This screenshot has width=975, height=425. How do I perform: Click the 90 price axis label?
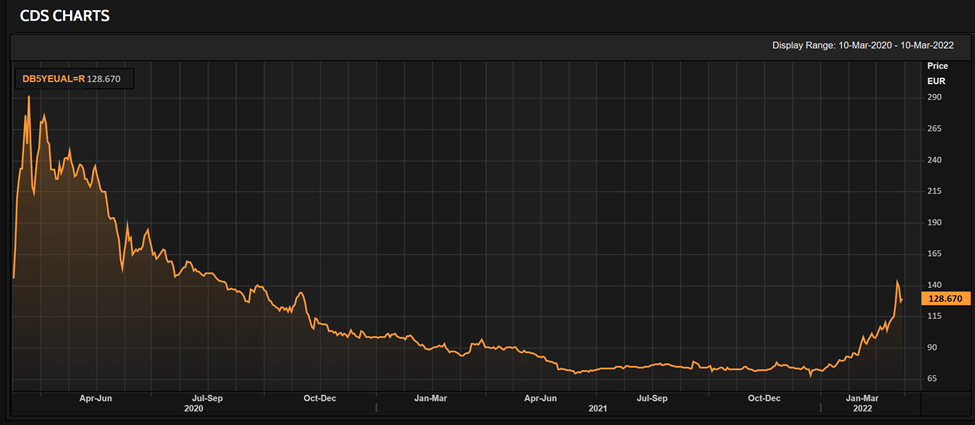[935, 347]
